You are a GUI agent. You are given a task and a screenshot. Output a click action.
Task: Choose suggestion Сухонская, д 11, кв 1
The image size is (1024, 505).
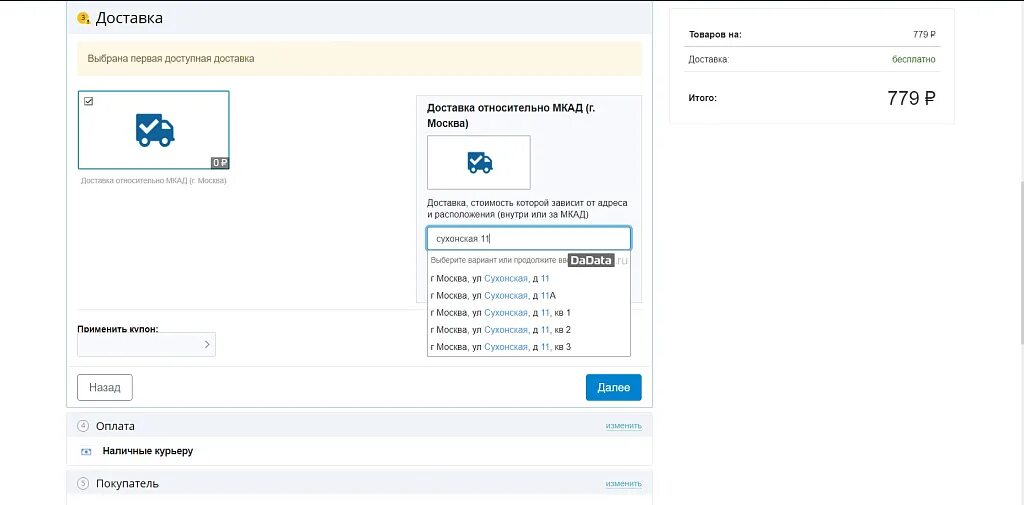[x=529, y=312]
